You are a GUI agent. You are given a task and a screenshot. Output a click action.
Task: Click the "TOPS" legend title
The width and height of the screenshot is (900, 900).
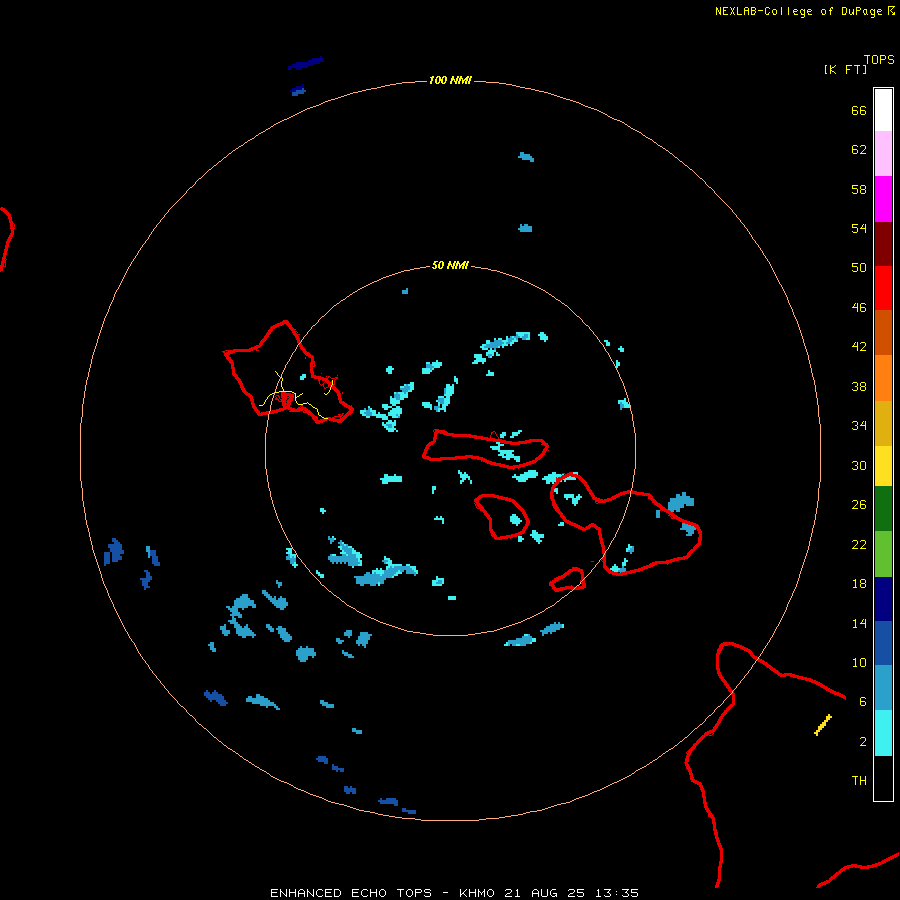coord(879,59)
